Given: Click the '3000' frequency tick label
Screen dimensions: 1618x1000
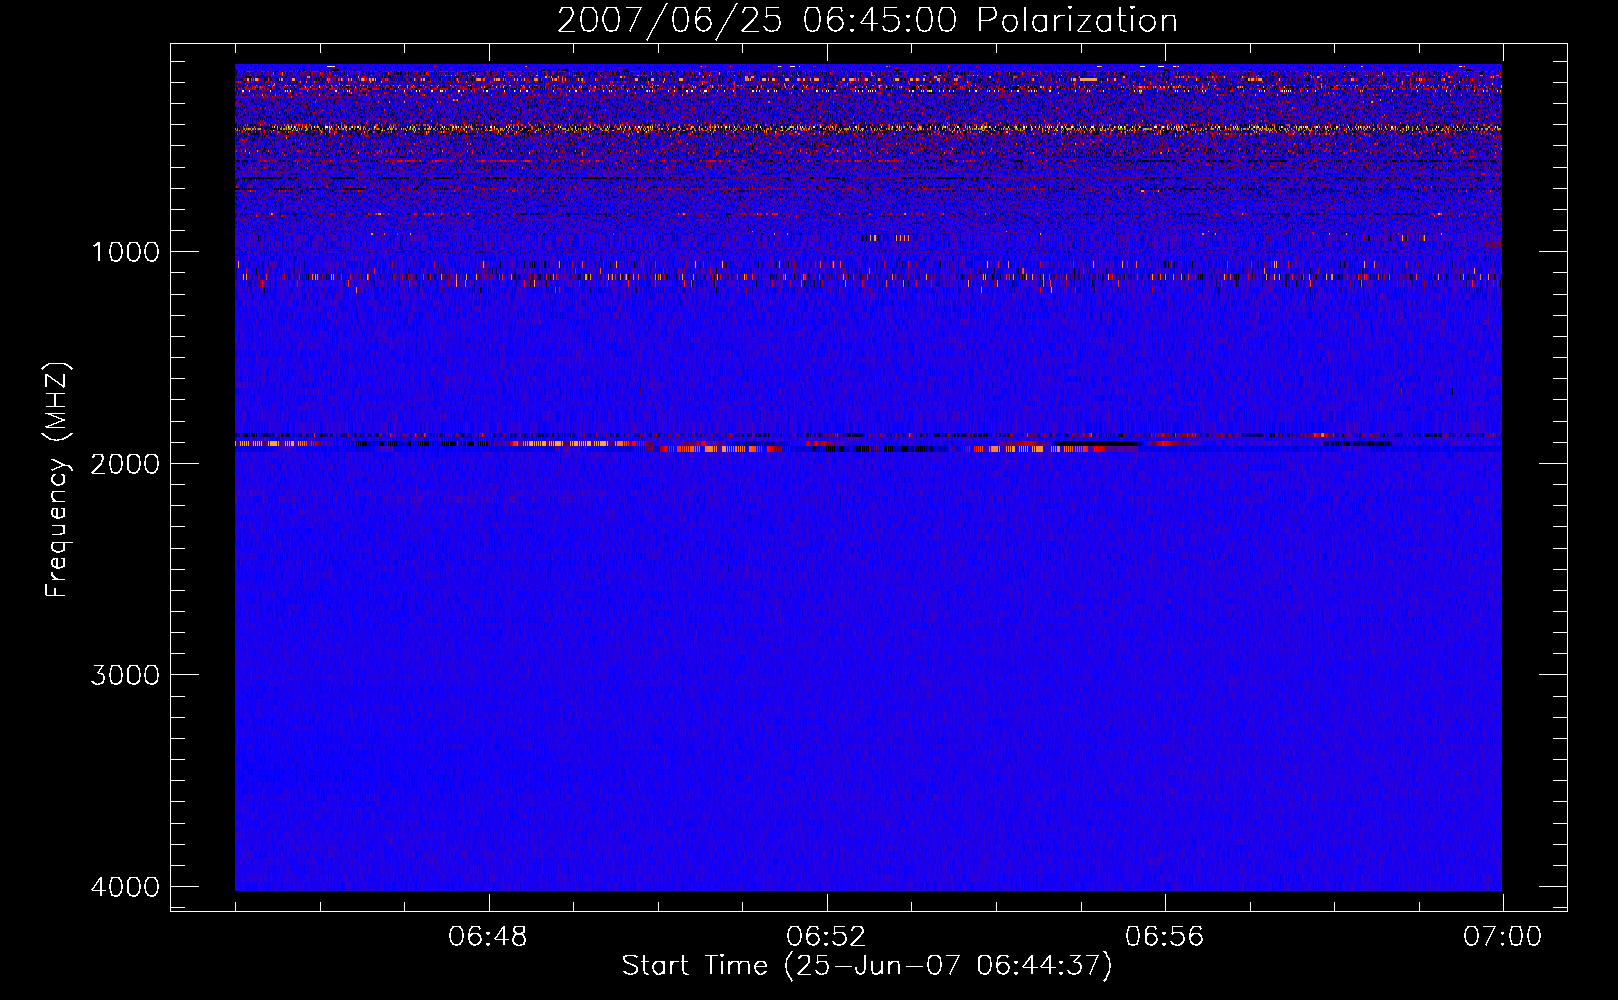Looking at the screenshot, I should click(125, 675).
